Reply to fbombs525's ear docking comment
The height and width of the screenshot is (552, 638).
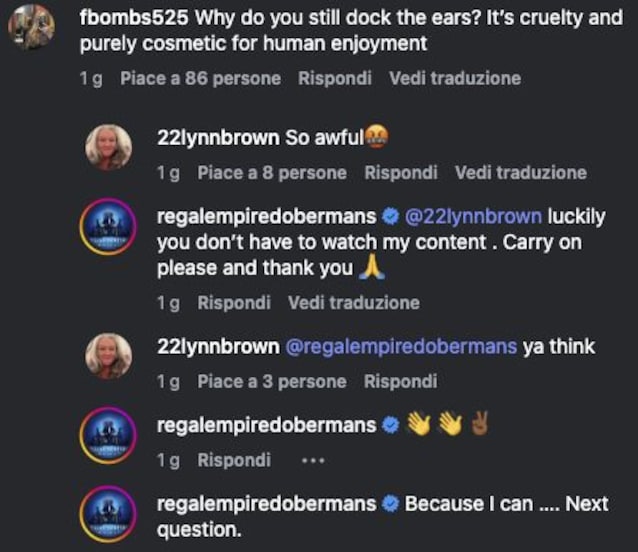pos(334,78)
